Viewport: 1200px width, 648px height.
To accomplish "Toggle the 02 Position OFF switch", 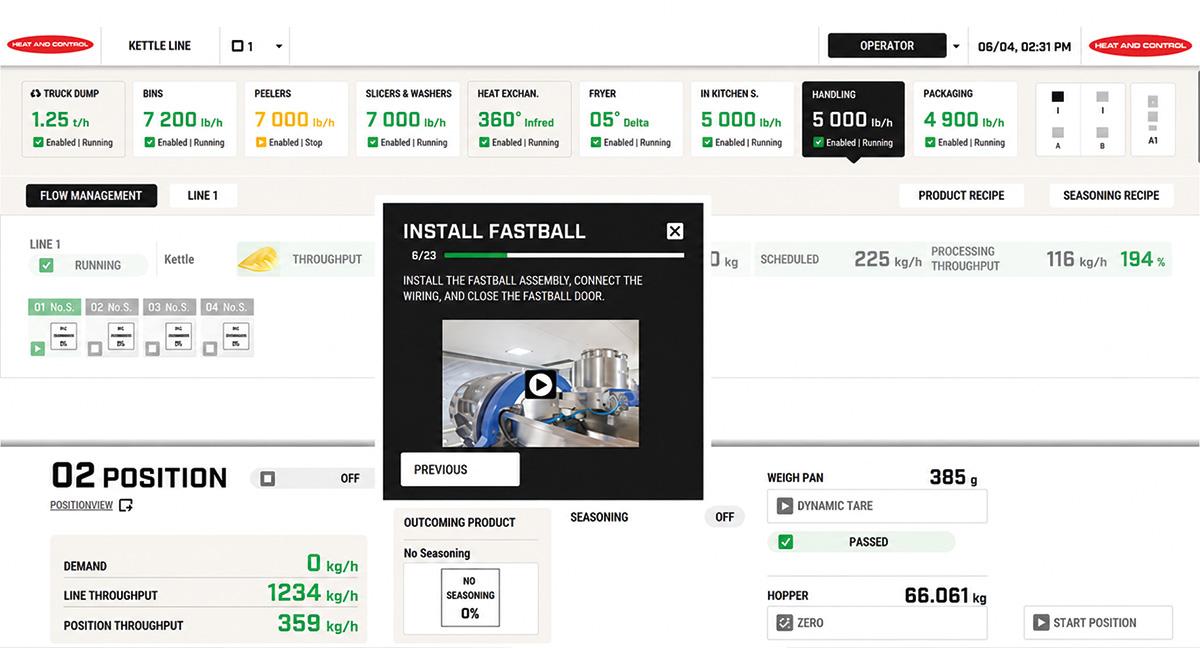I will point(311,478).
